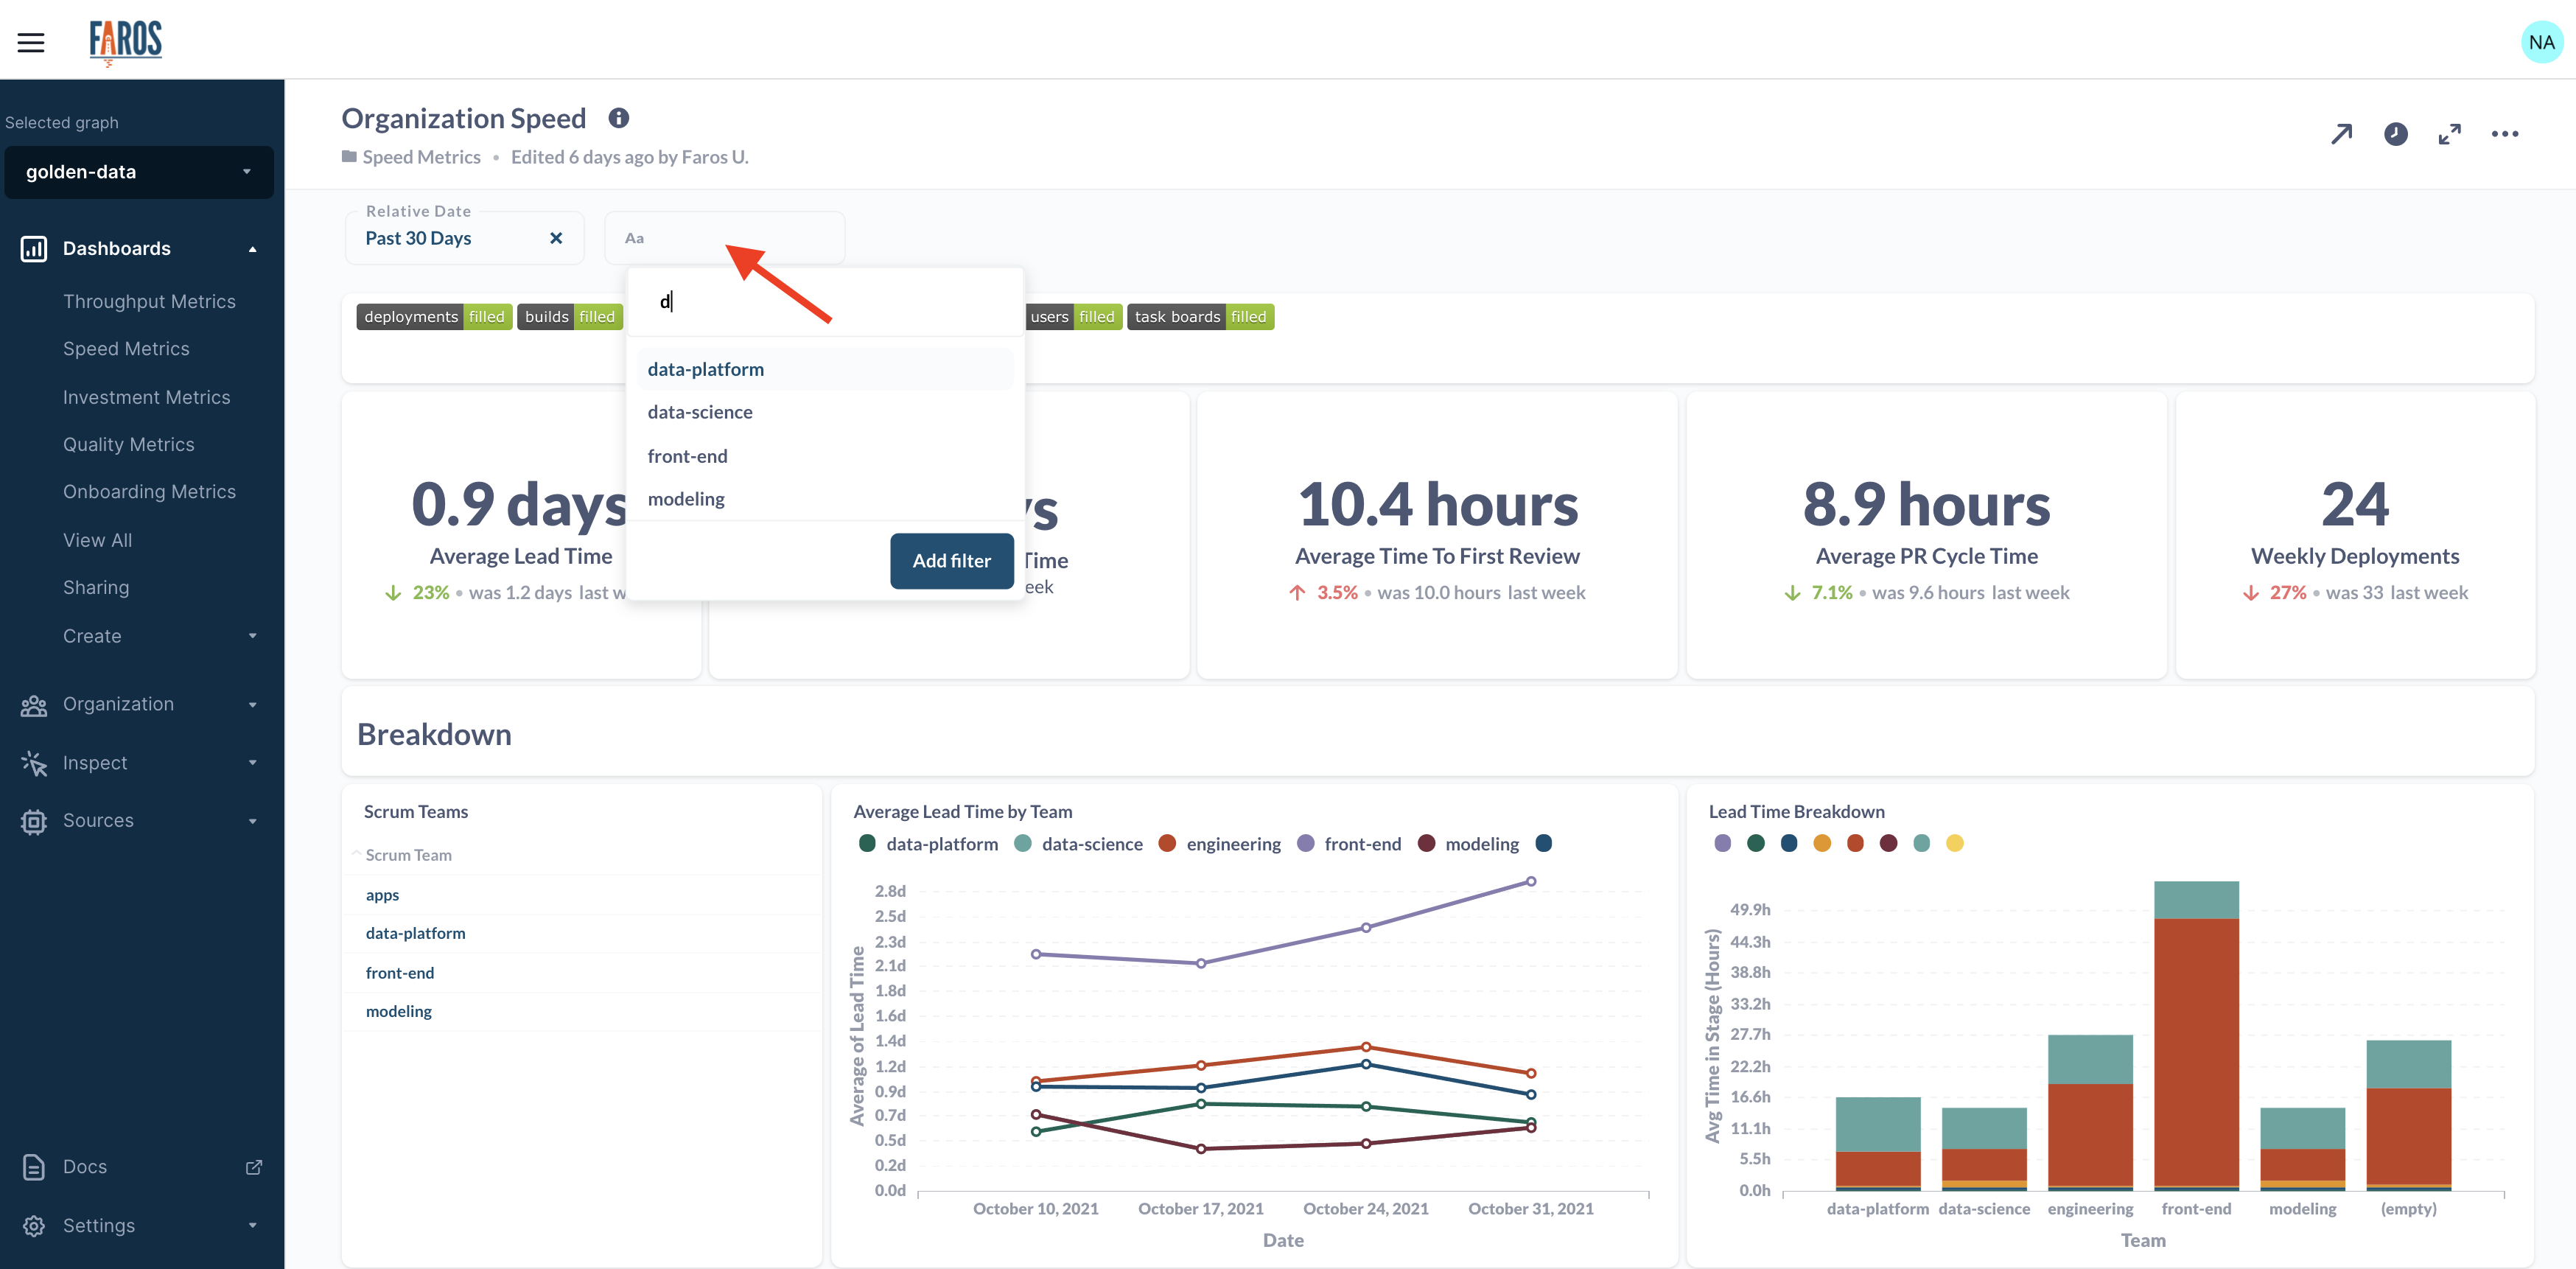
Task: Click the arrow share icon in dashboard header
Action: point(2341,134)
